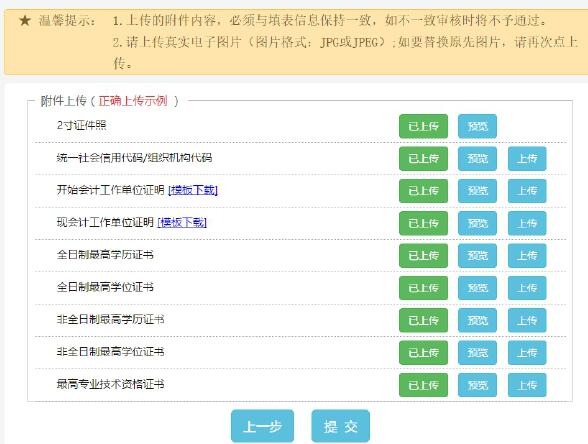Upload file for 非全日制最高学位证书
Screen dimensions: 588x444
[527, 353]
